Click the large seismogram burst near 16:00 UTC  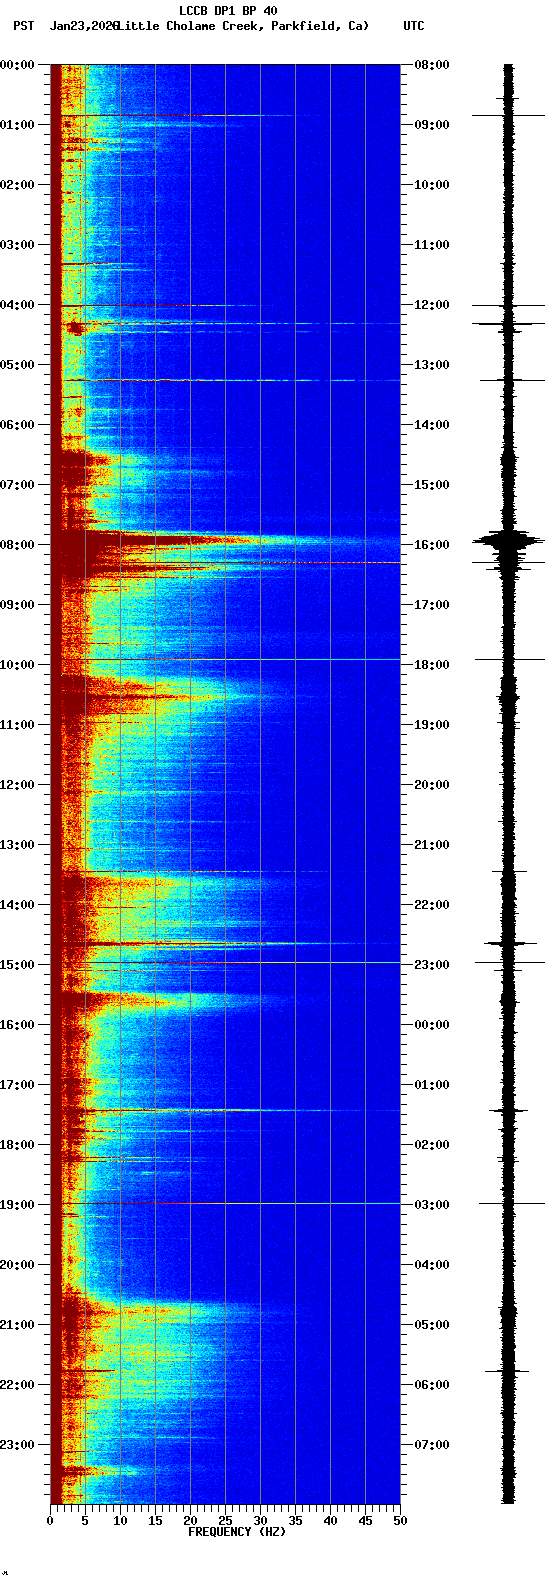point(509,541)
